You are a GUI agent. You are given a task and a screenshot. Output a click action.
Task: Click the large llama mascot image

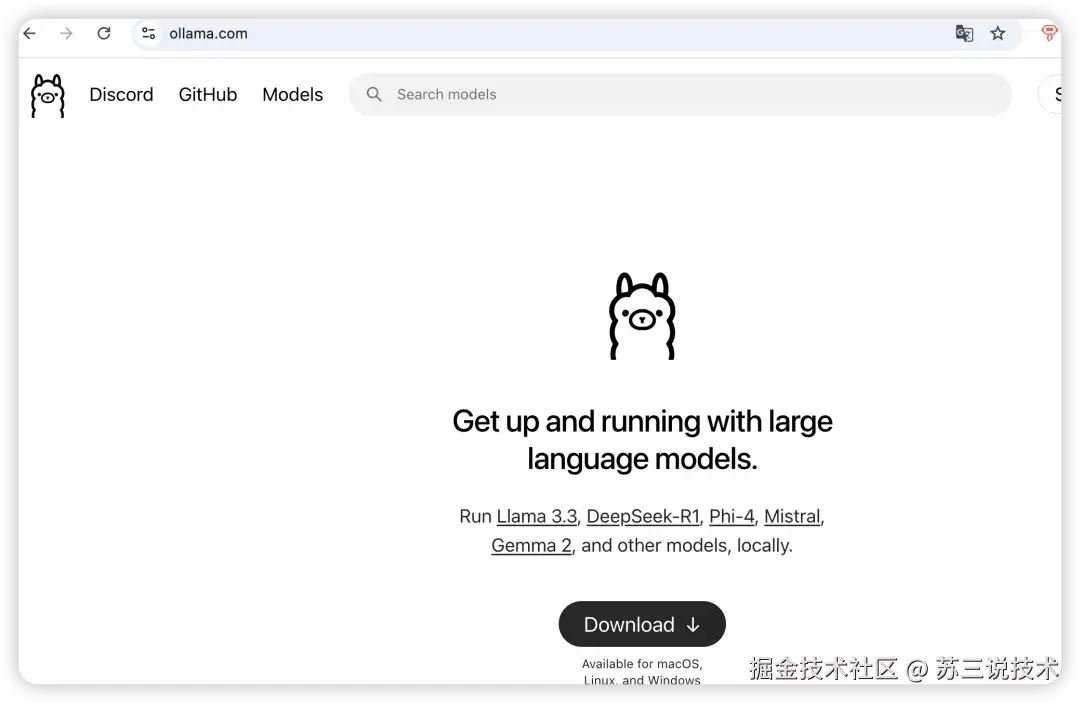click(x=642, y=316)
